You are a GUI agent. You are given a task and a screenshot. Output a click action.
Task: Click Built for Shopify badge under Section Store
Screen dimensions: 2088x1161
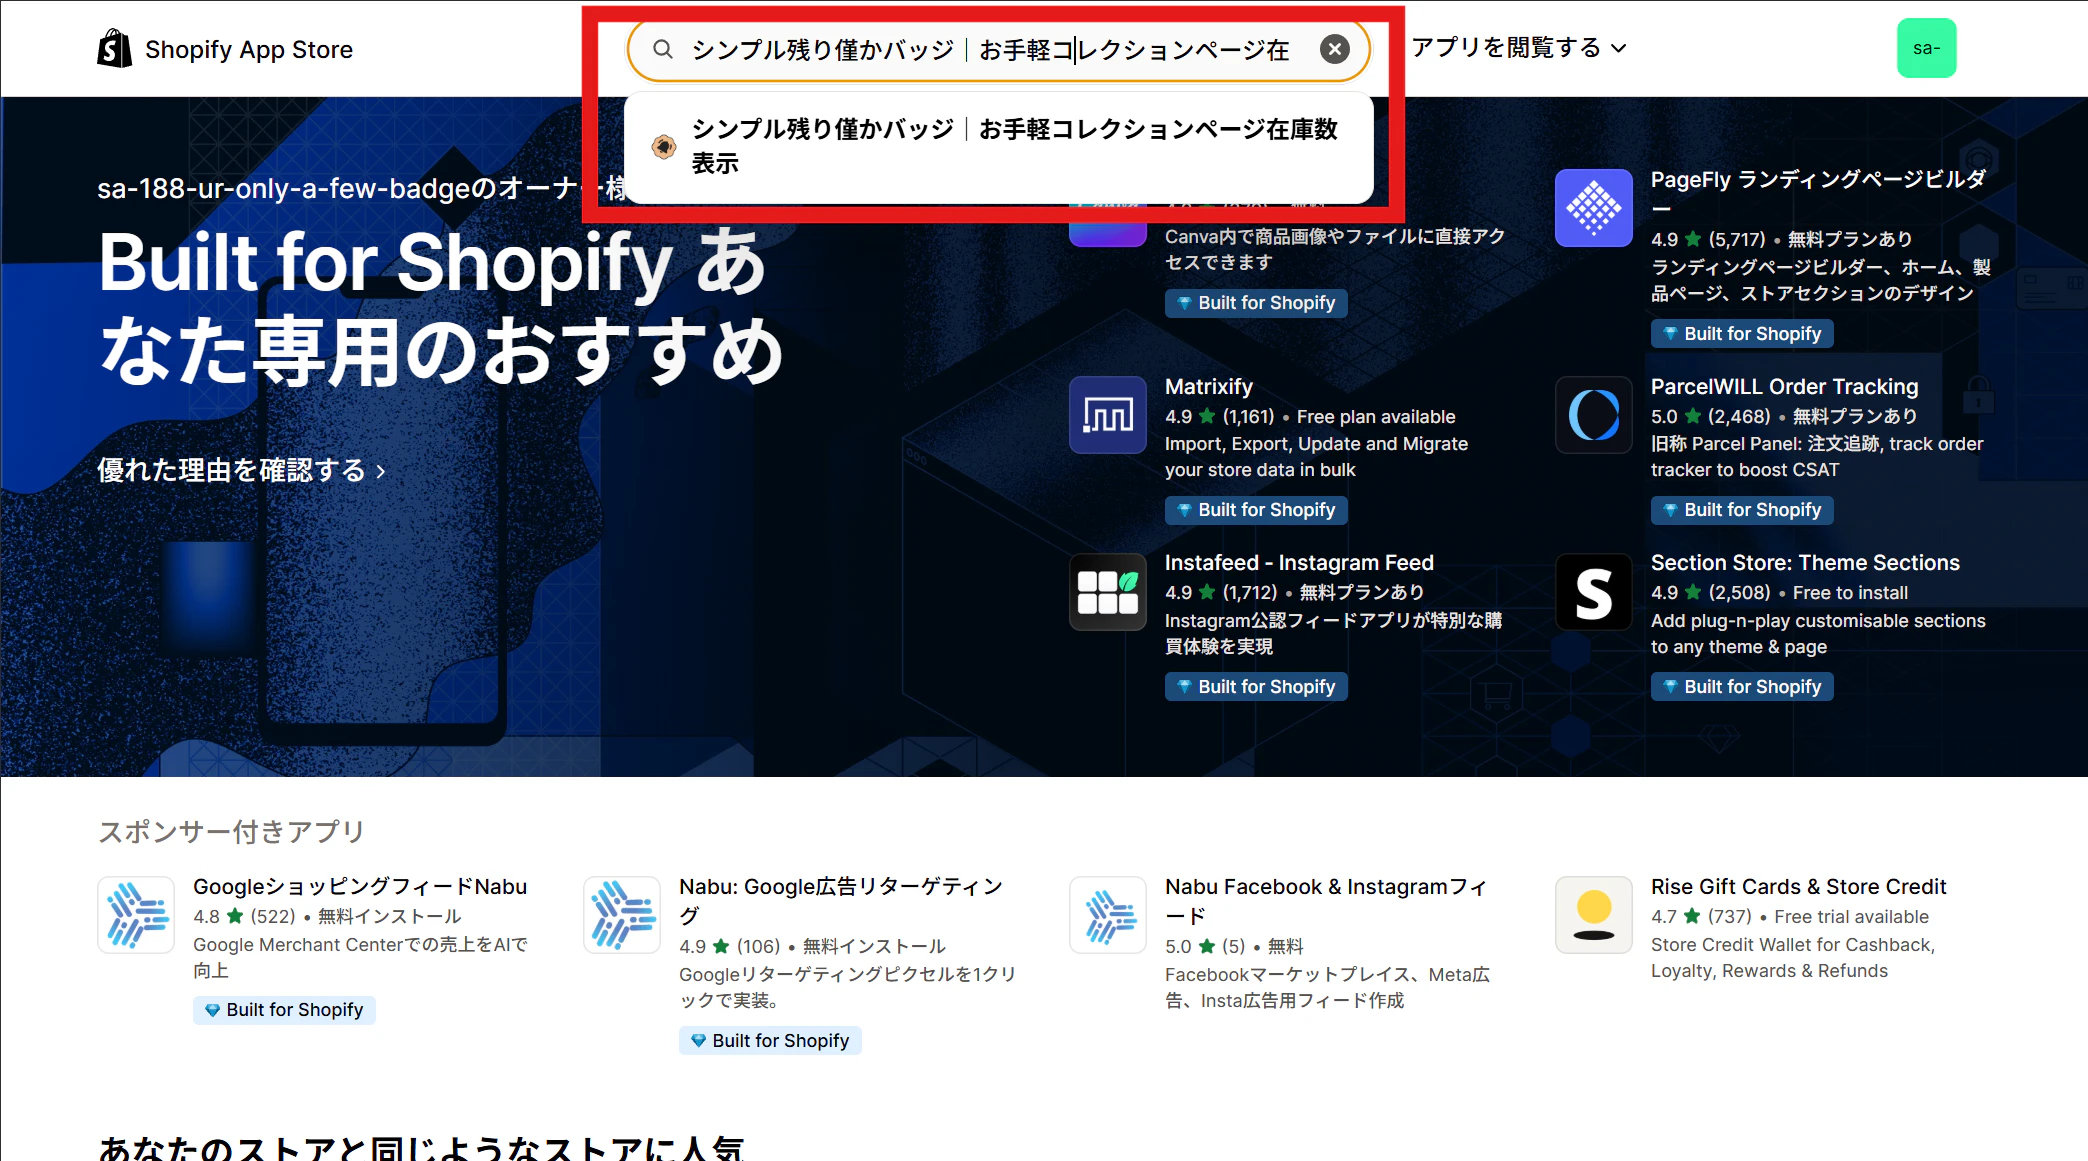tap(1742, 687)
